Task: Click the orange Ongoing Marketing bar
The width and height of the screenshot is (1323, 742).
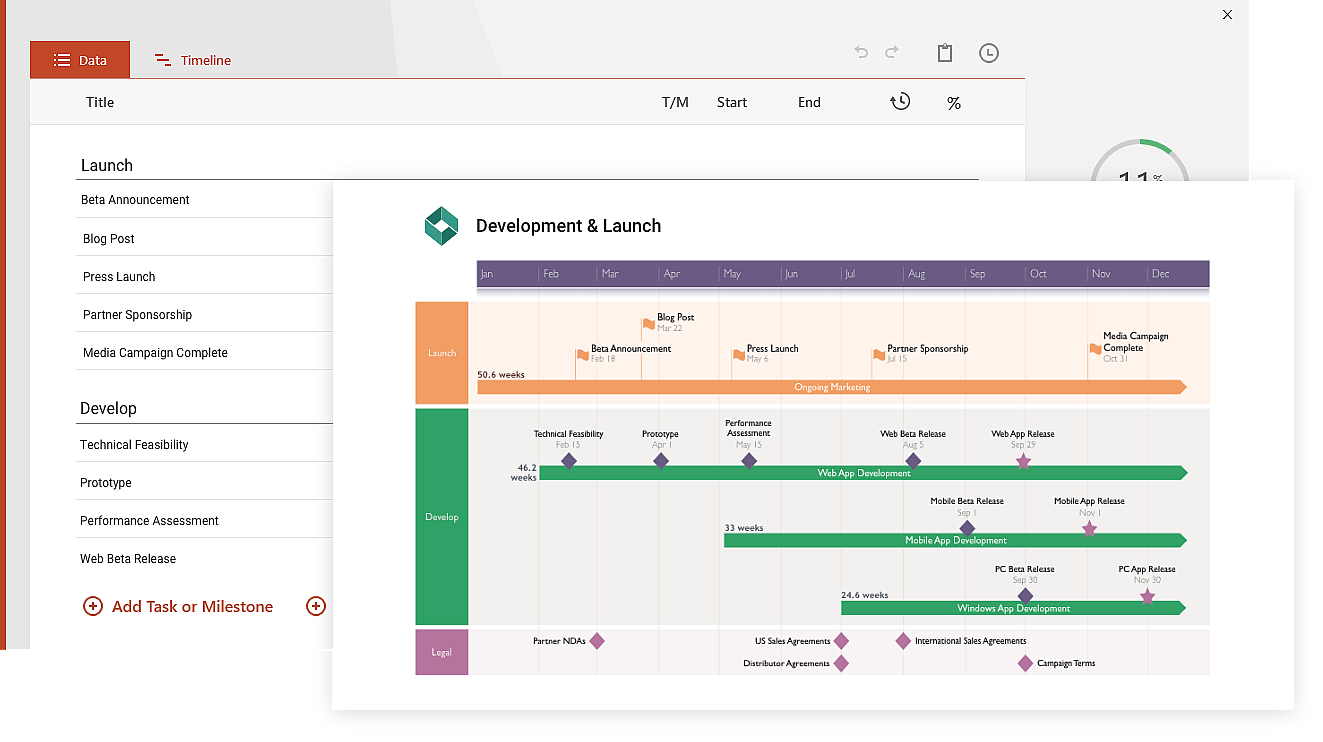Action: click(831, 387)
